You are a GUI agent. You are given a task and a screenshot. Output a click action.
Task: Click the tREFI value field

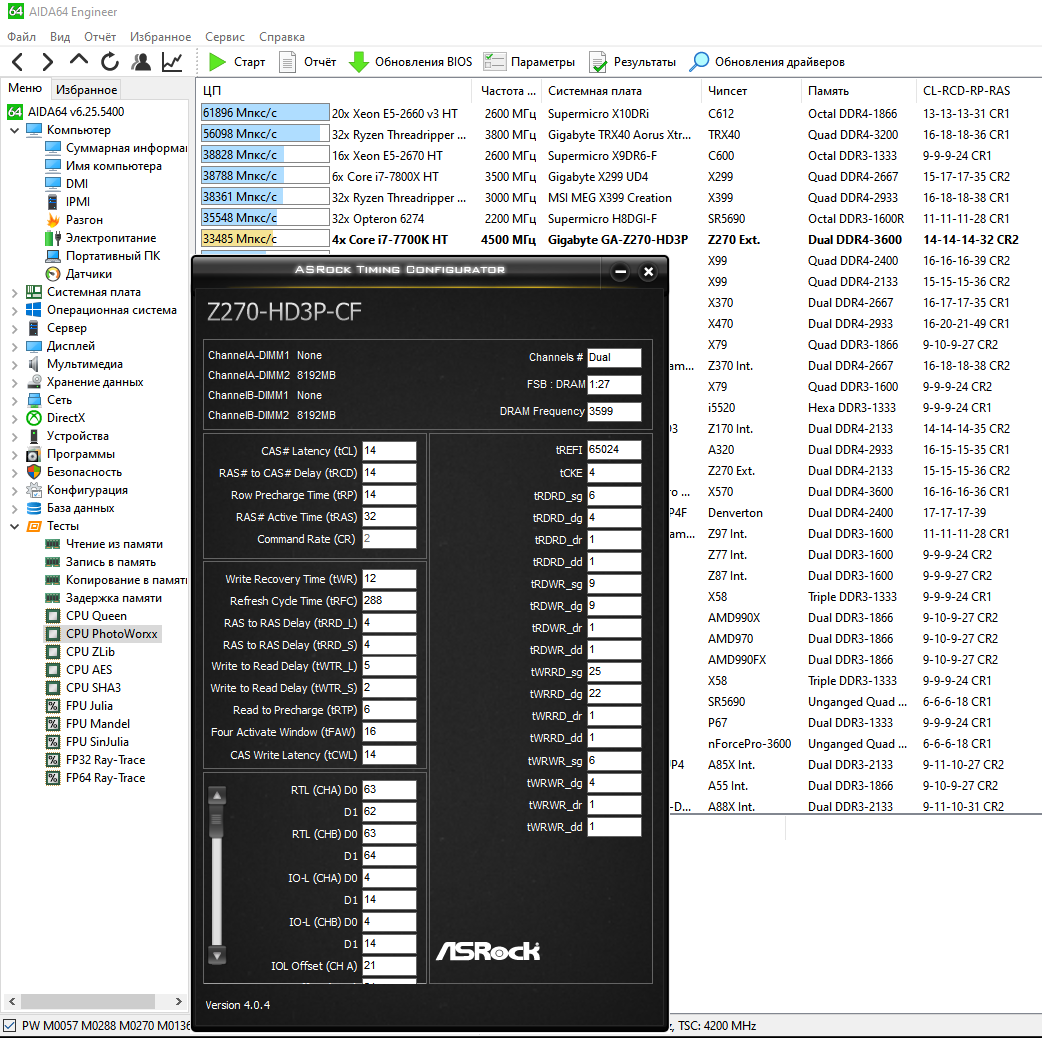click(x=614, y=450)
